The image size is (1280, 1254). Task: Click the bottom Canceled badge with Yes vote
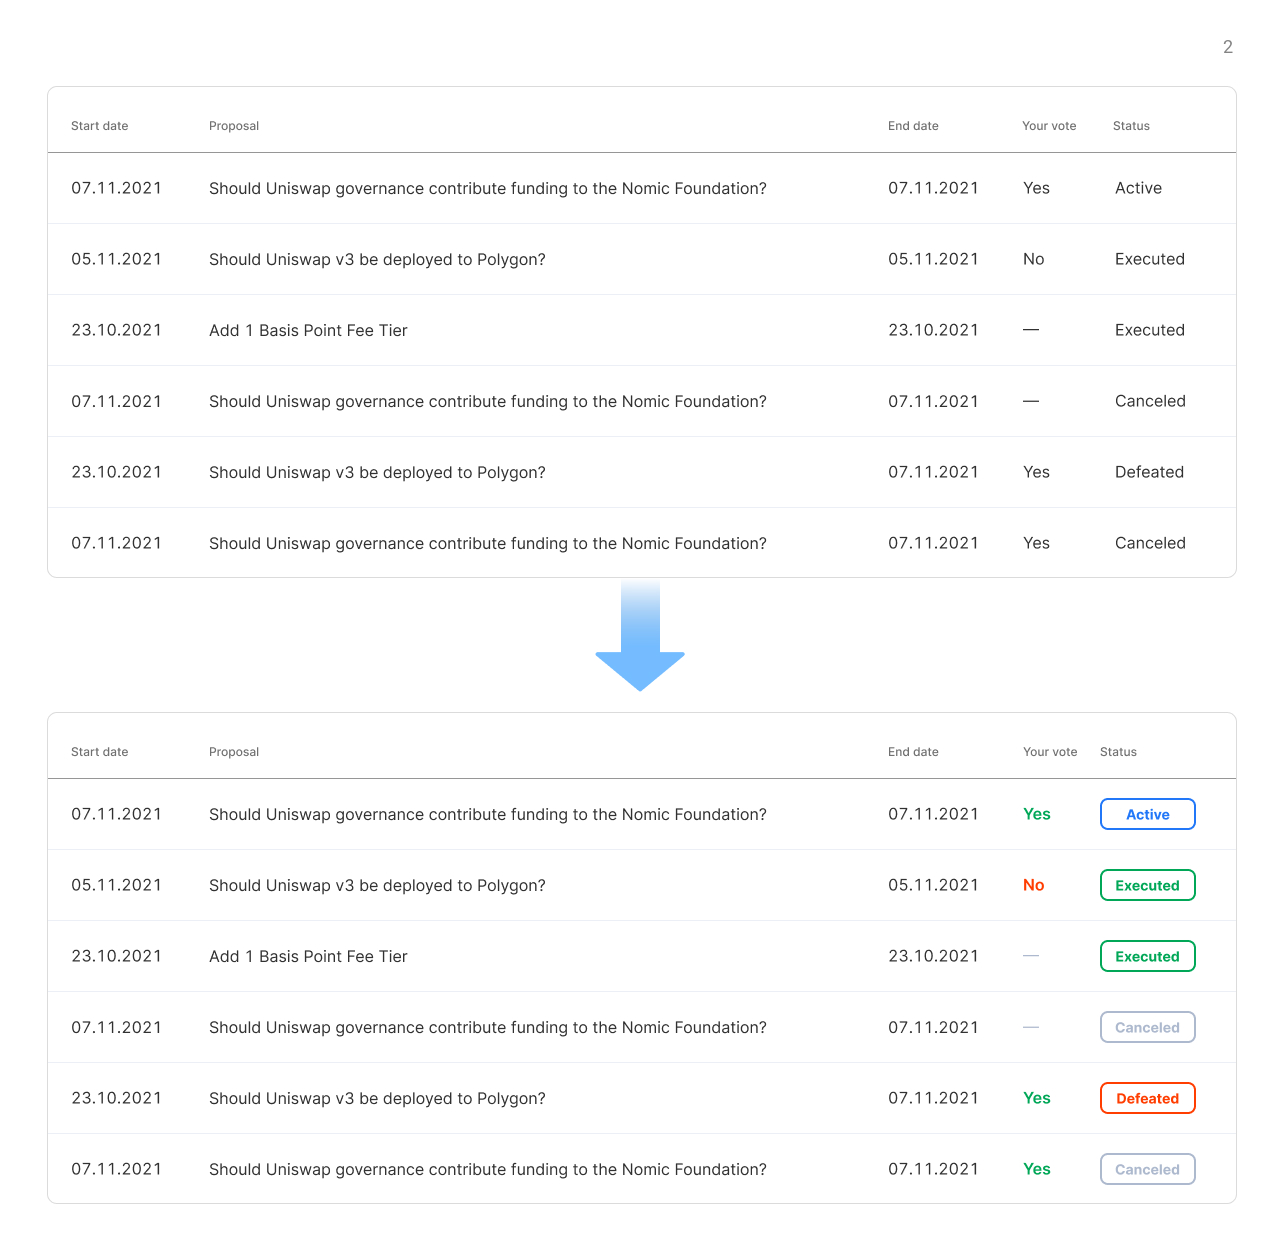coord(1147,1169)
